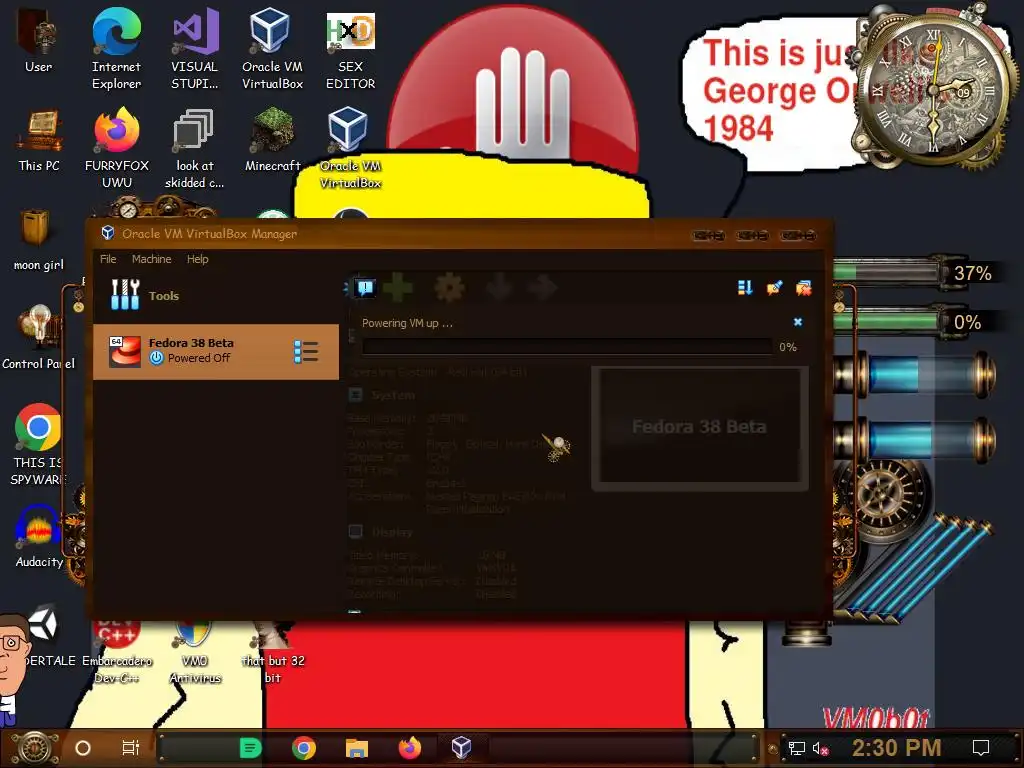Image resolution: width=1024 pixels, height=768 pixels.
Task: Click the Start right-arrow toolbar icon
Action: click(x=543, y=287)
